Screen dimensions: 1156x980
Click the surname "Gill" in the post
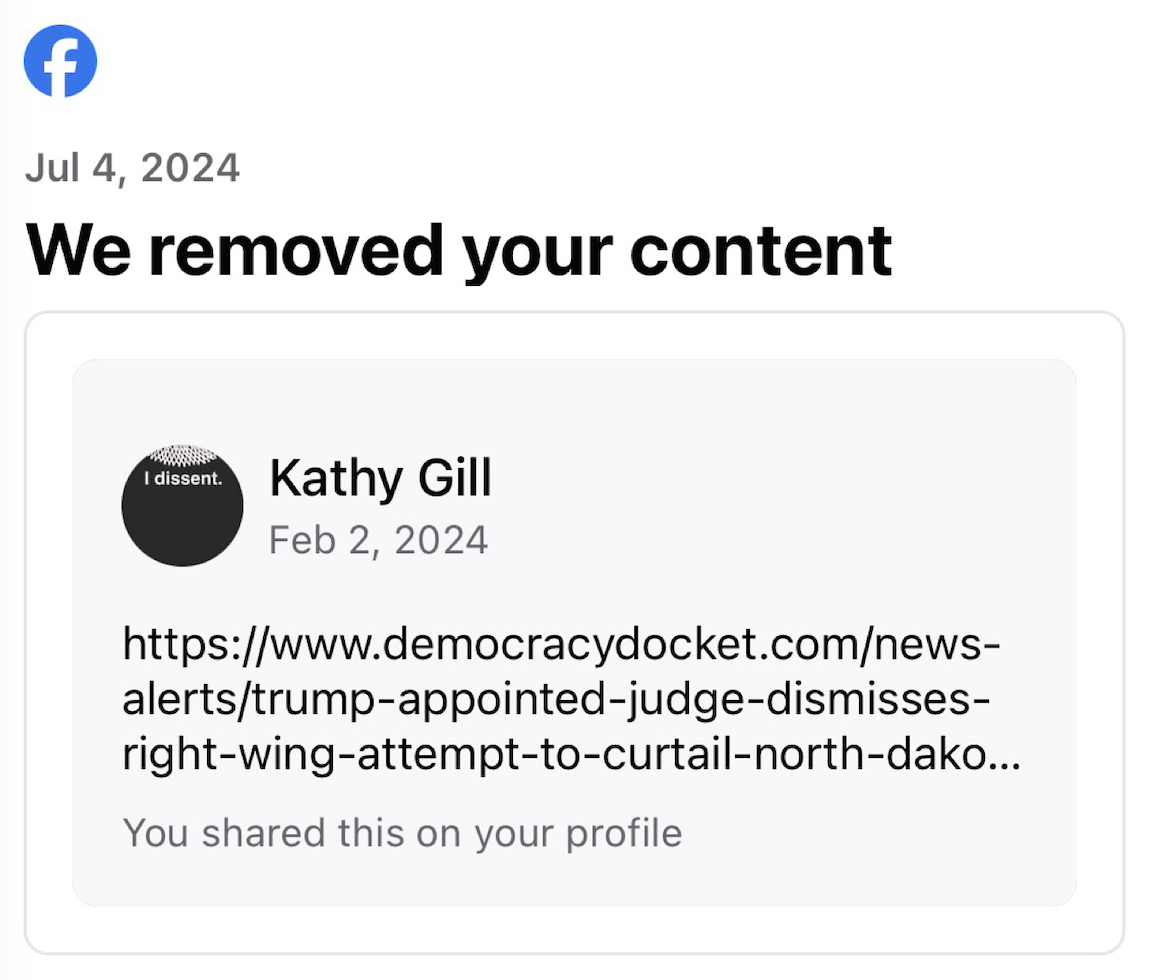point(454,479)
